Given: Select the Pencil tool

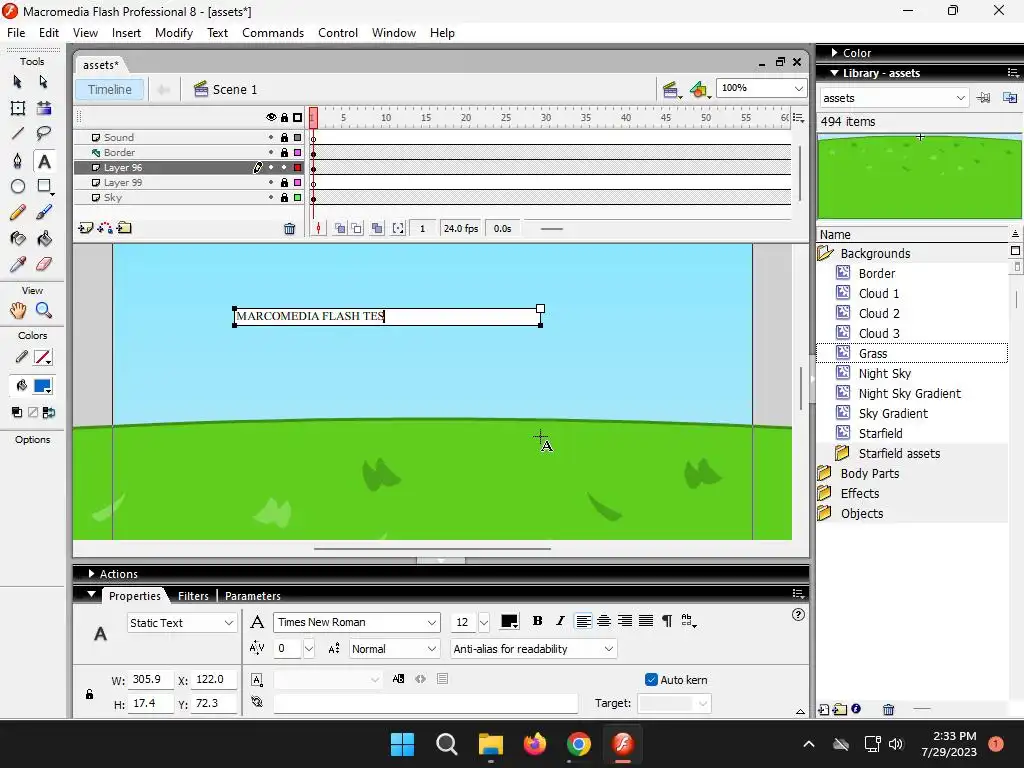Looking at the screenshot, I should pyautogui.click(x=18, y=212).
